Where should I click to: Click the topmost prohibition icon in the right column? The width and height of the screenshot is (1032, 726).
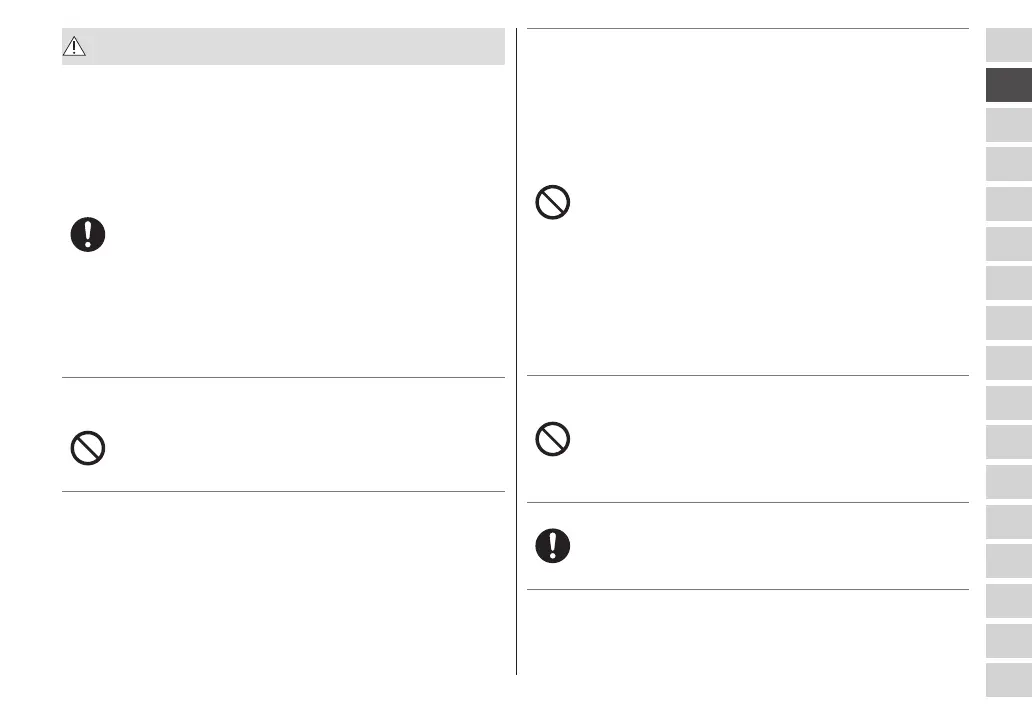(x=553, y=203)
